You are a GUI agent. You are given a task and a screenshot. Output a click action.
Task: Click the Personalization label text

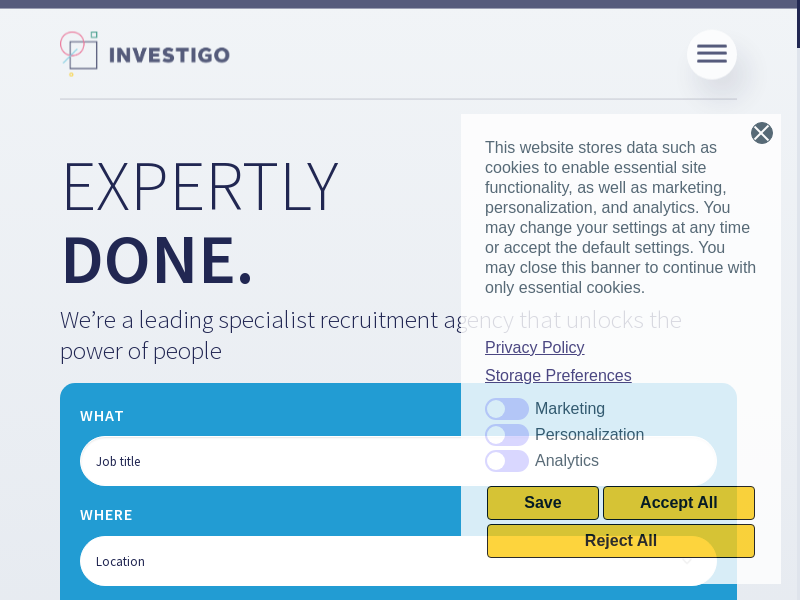coord(589,435)
